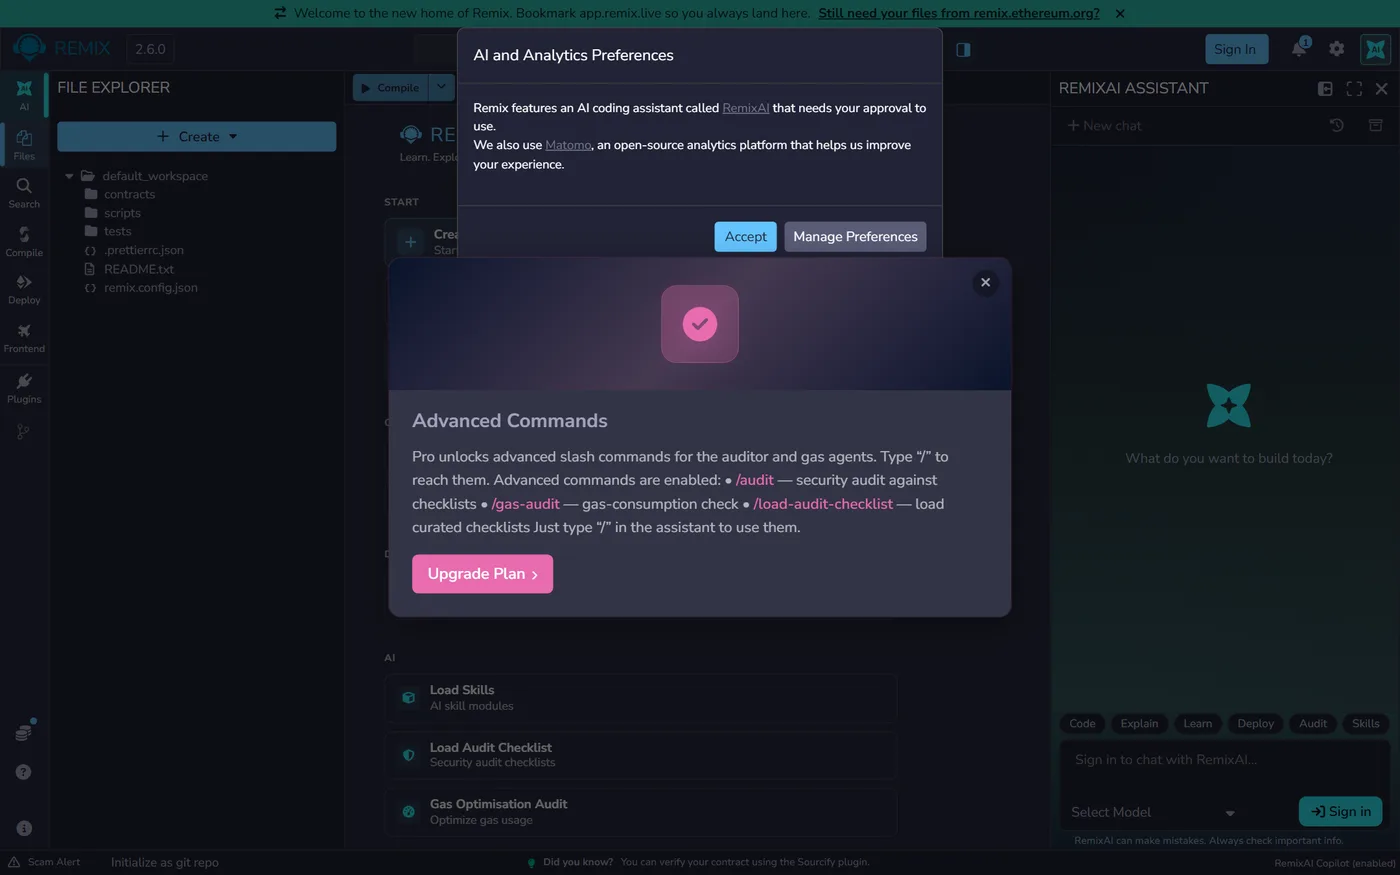Open the help question mark icon
1400x875 pixels.
(24, 772)
